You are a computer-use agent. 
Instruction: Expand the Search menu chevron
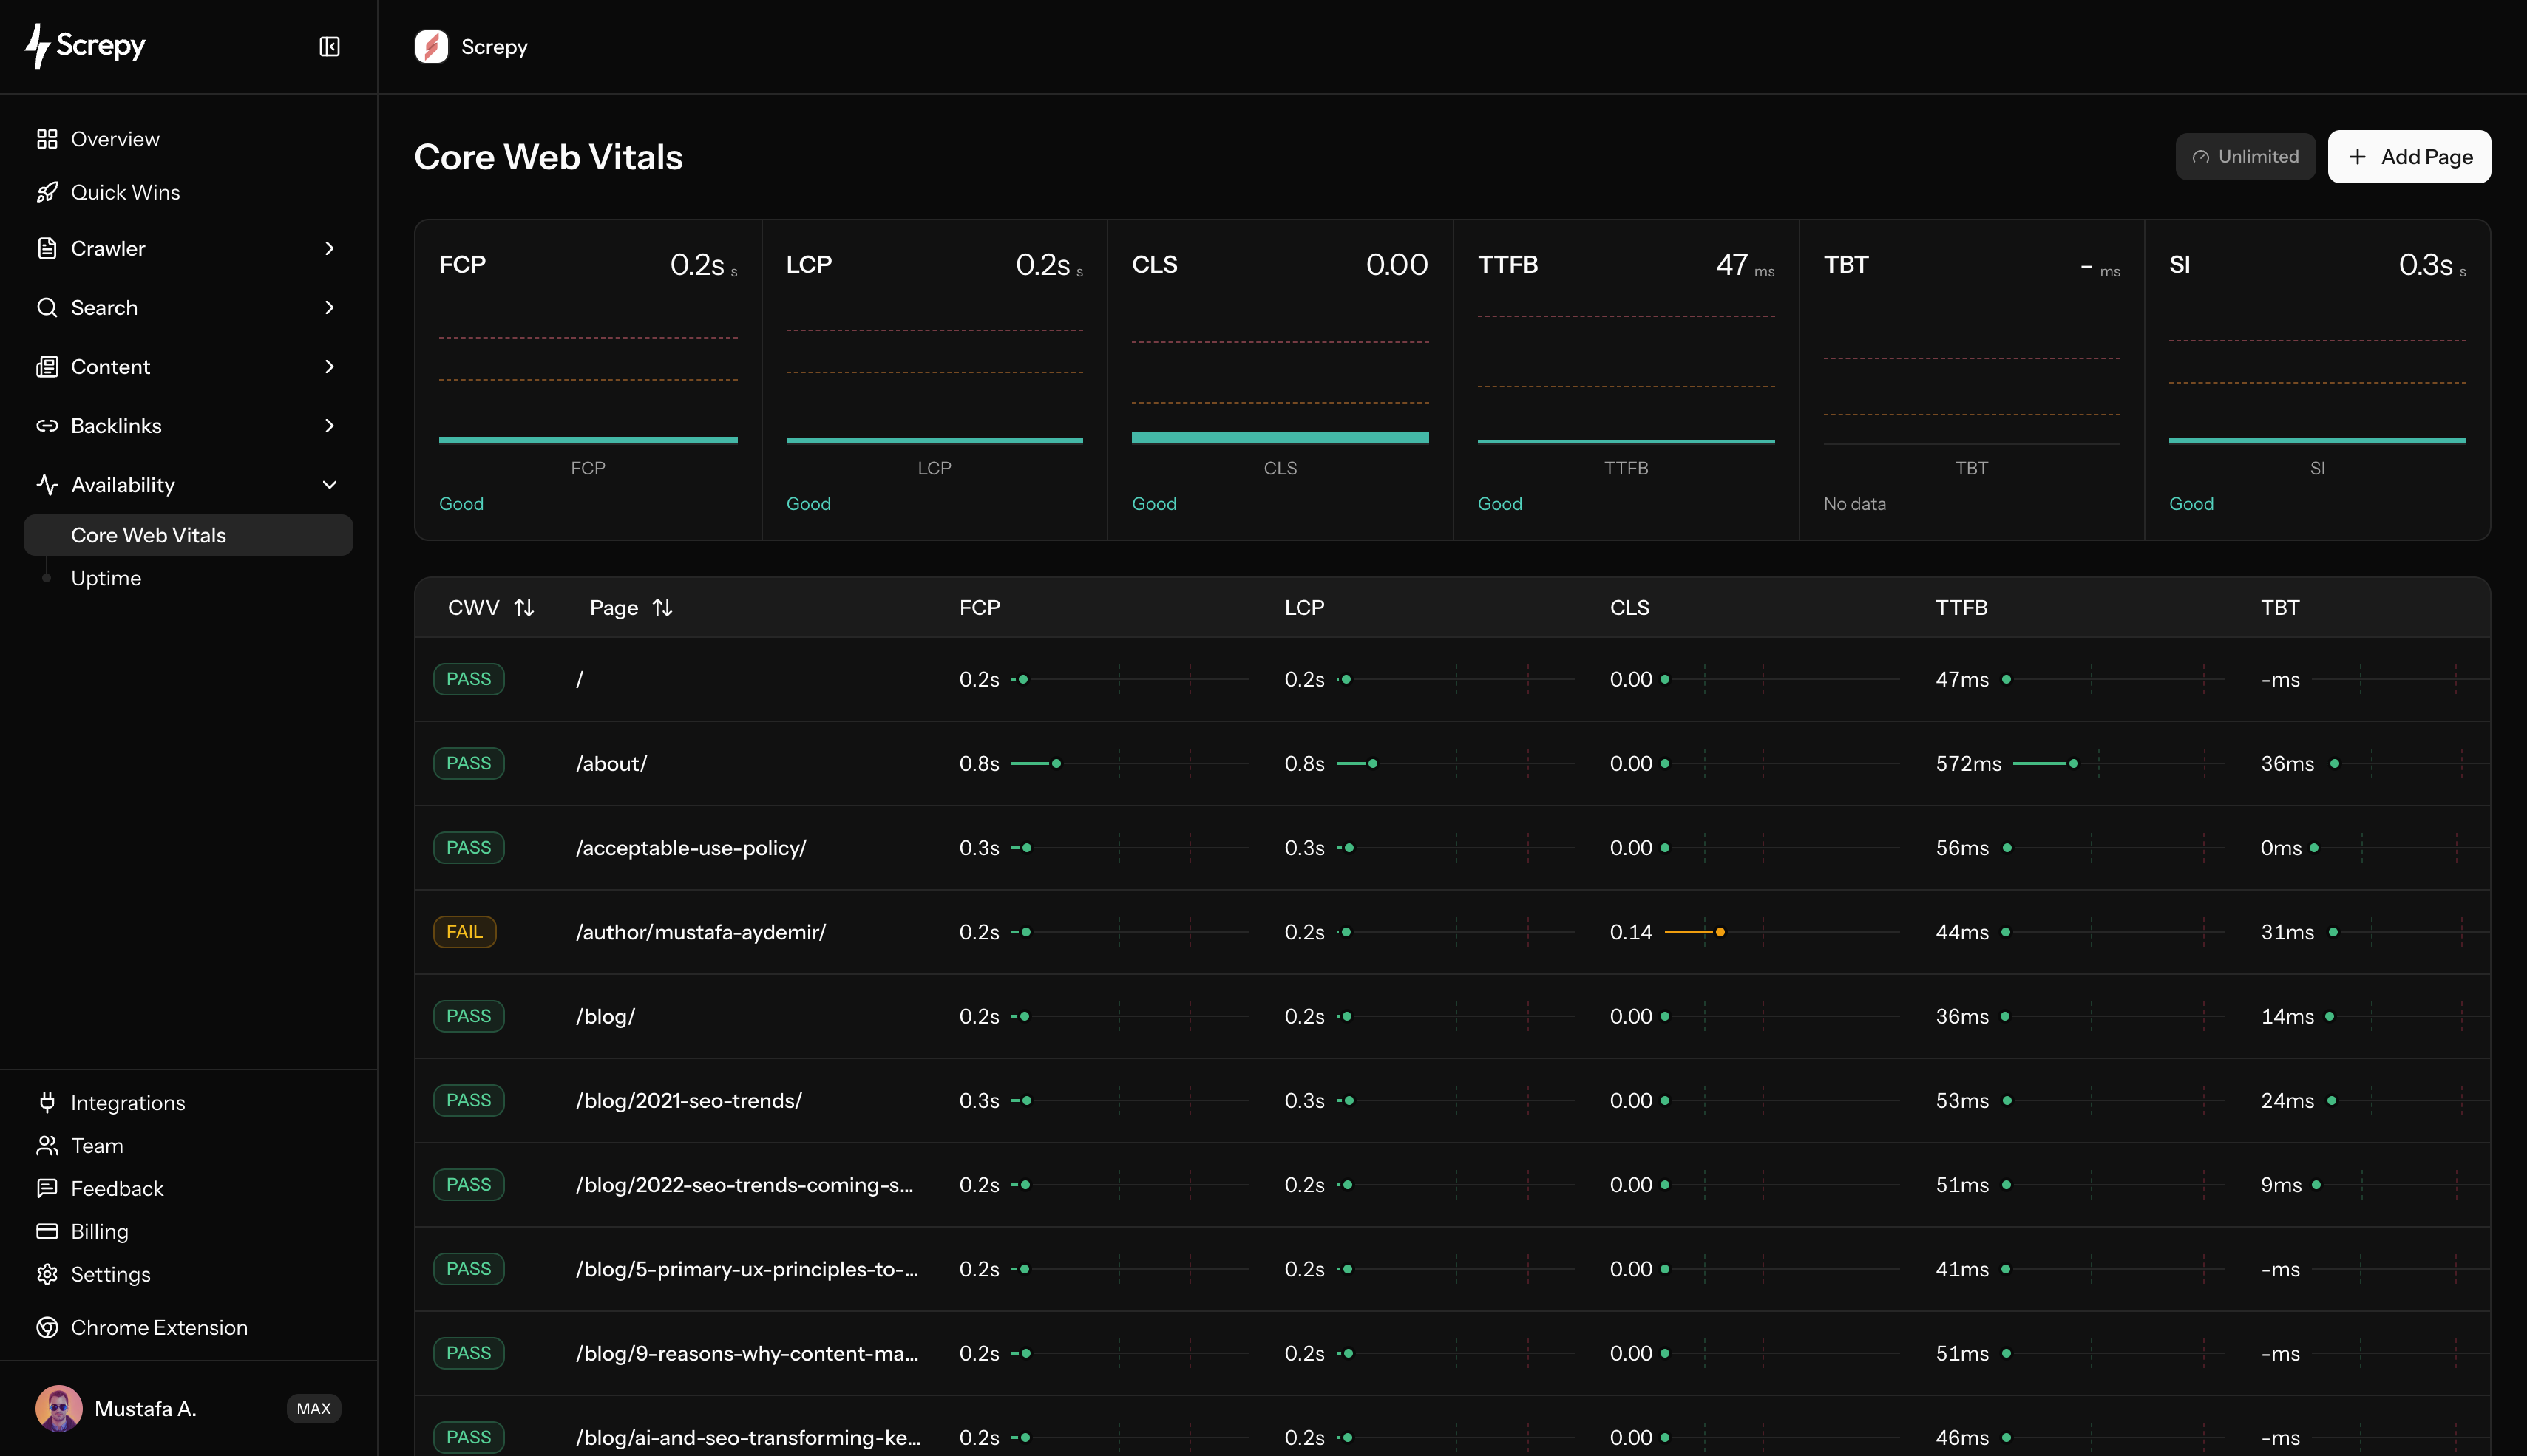(x=329, y=307)
